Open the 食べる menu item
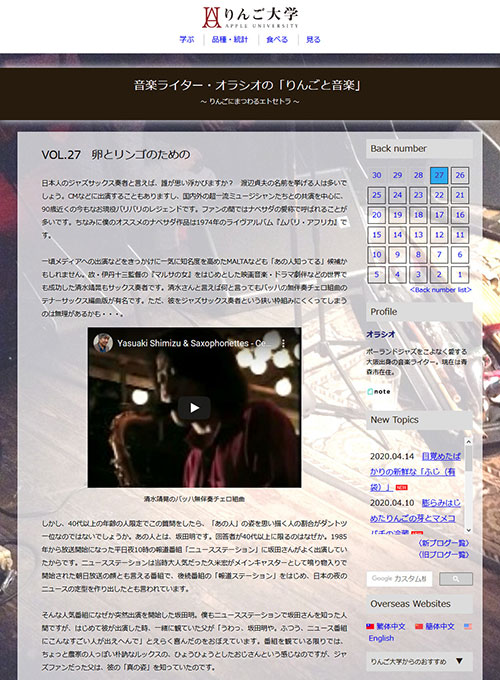This screenshot has height=680, width=500. click(x=277, y=39)
